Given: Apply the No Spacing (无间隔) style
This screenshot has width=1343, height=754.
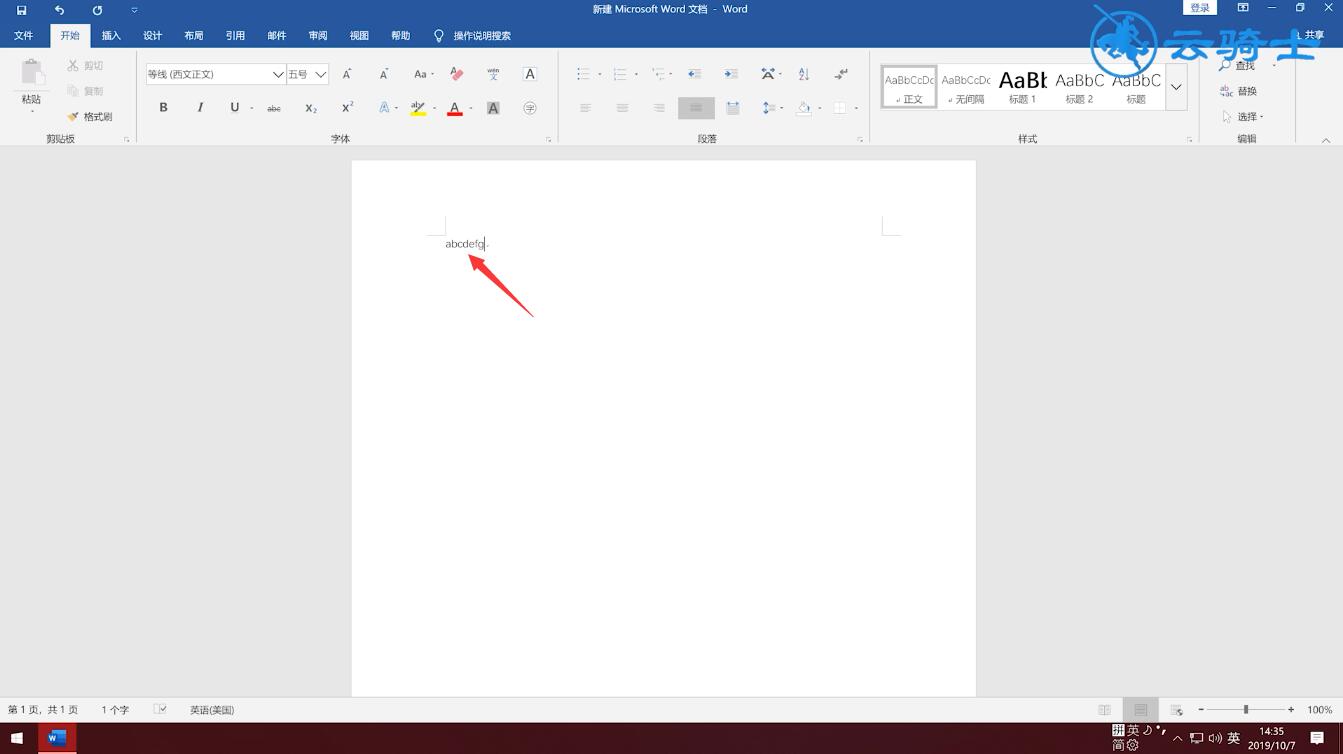Looking at the screenshot, I should coord(966,87).
